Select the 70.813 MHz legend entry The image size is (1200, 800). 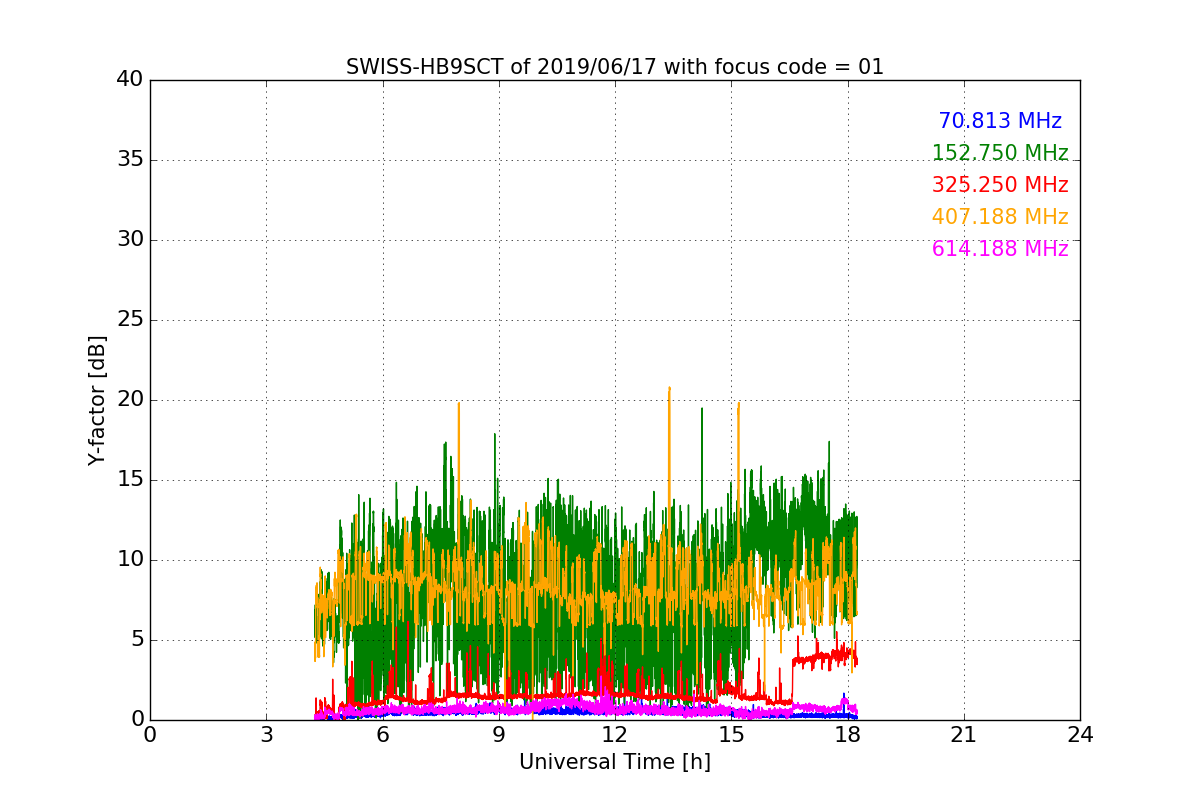pos(1000,121)
